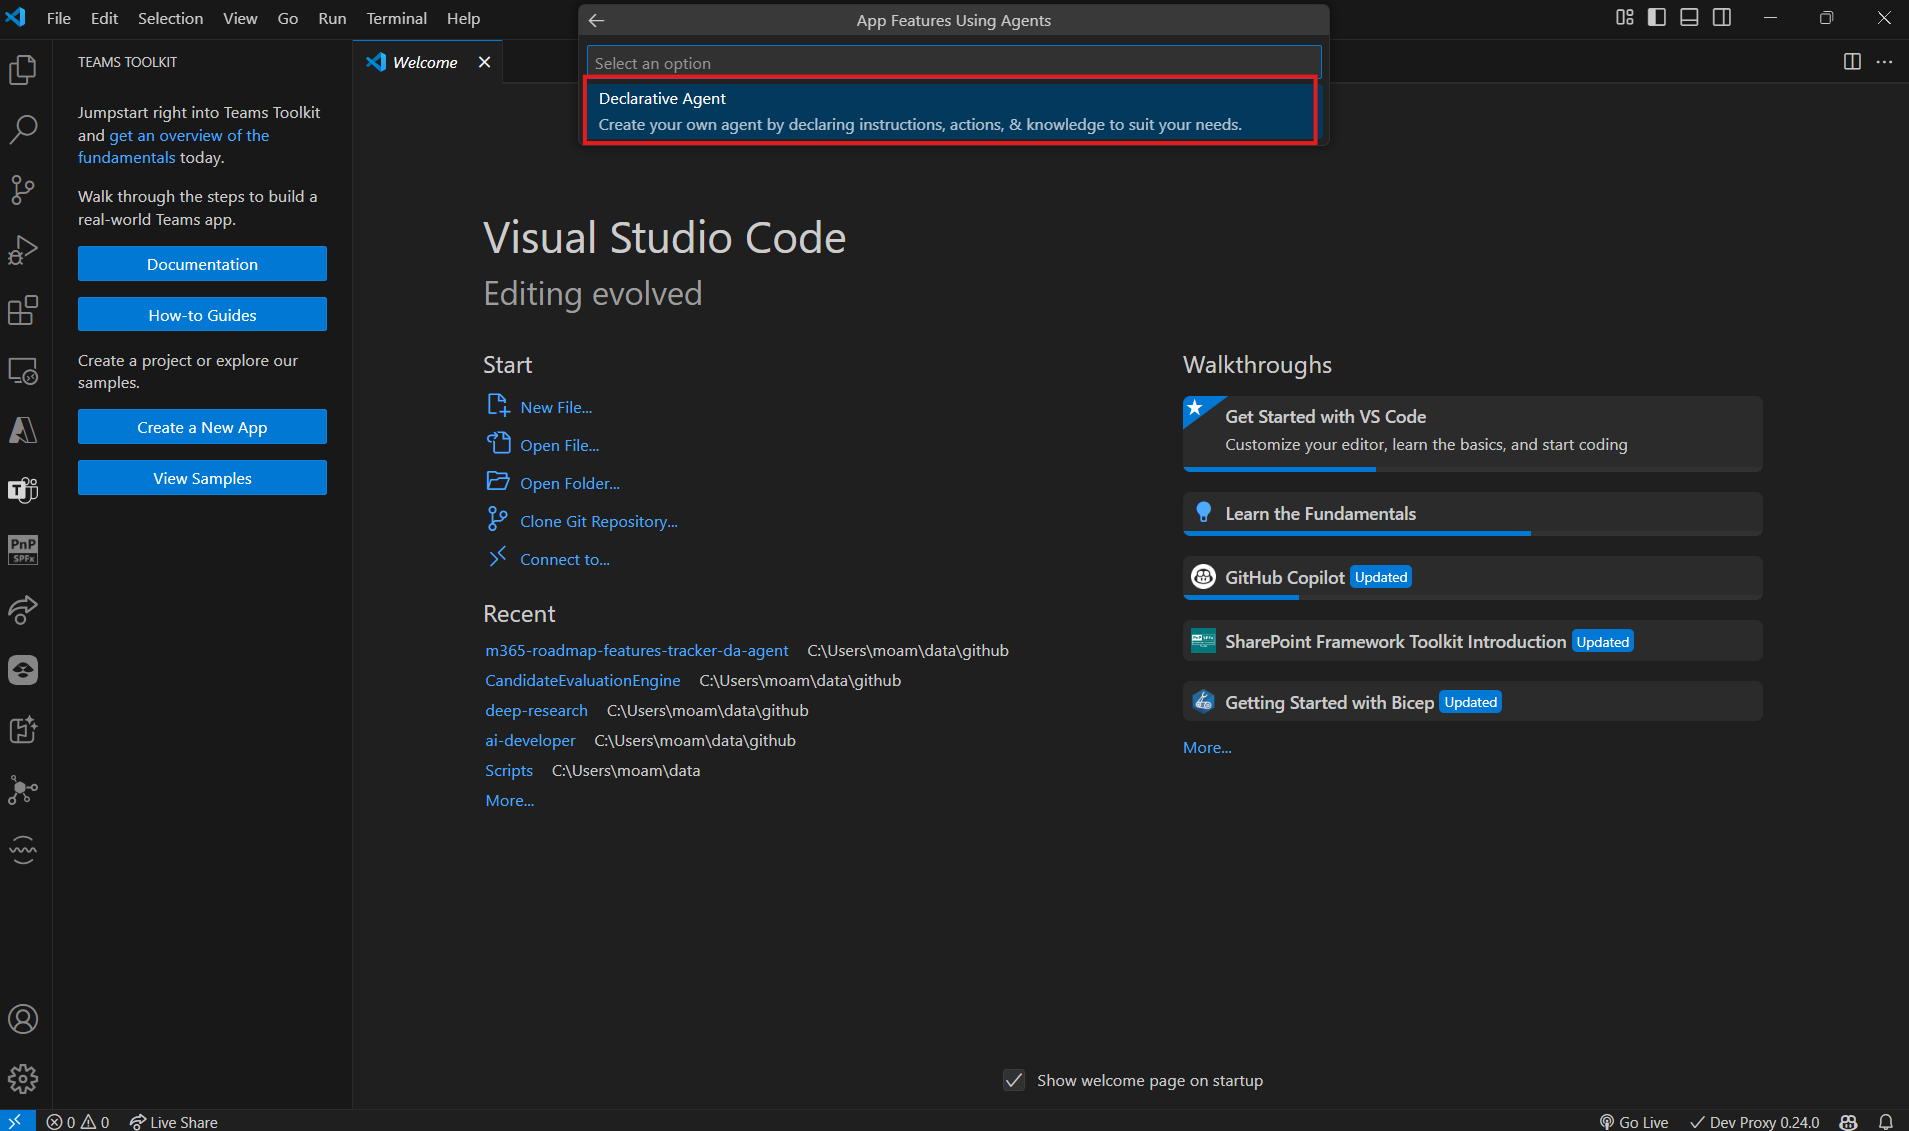This screenshot has height=1131, width=1909.
Task: Close the Welcome tab
Action: 484,62
